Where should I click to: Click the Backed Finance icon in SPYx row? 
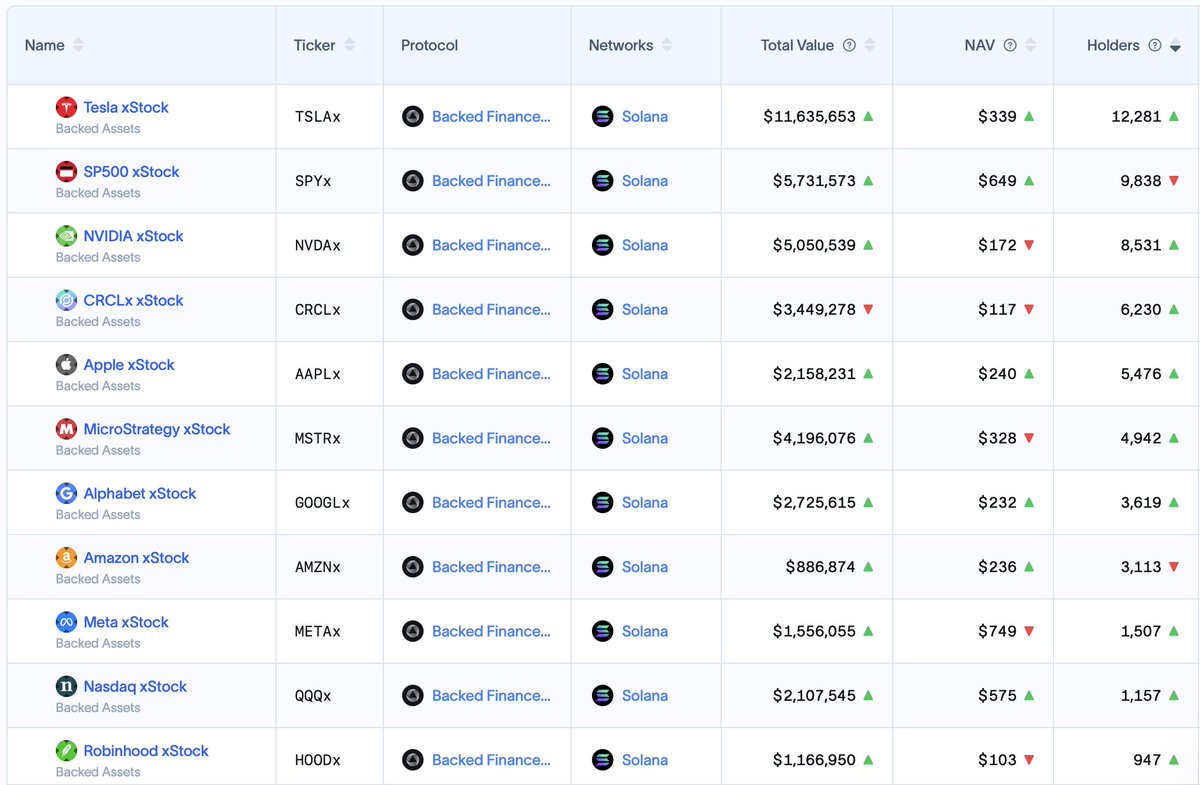pos(413,181)
